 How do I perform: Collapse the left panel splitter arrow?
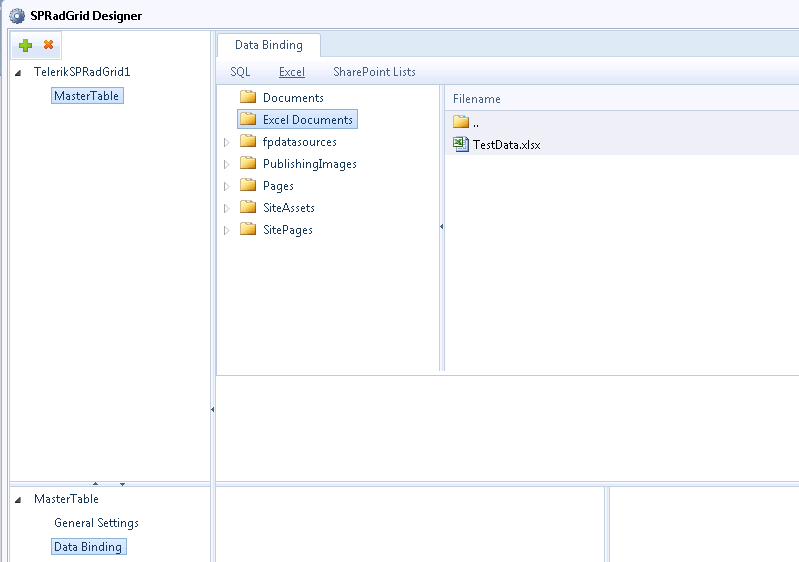point(212,409)
